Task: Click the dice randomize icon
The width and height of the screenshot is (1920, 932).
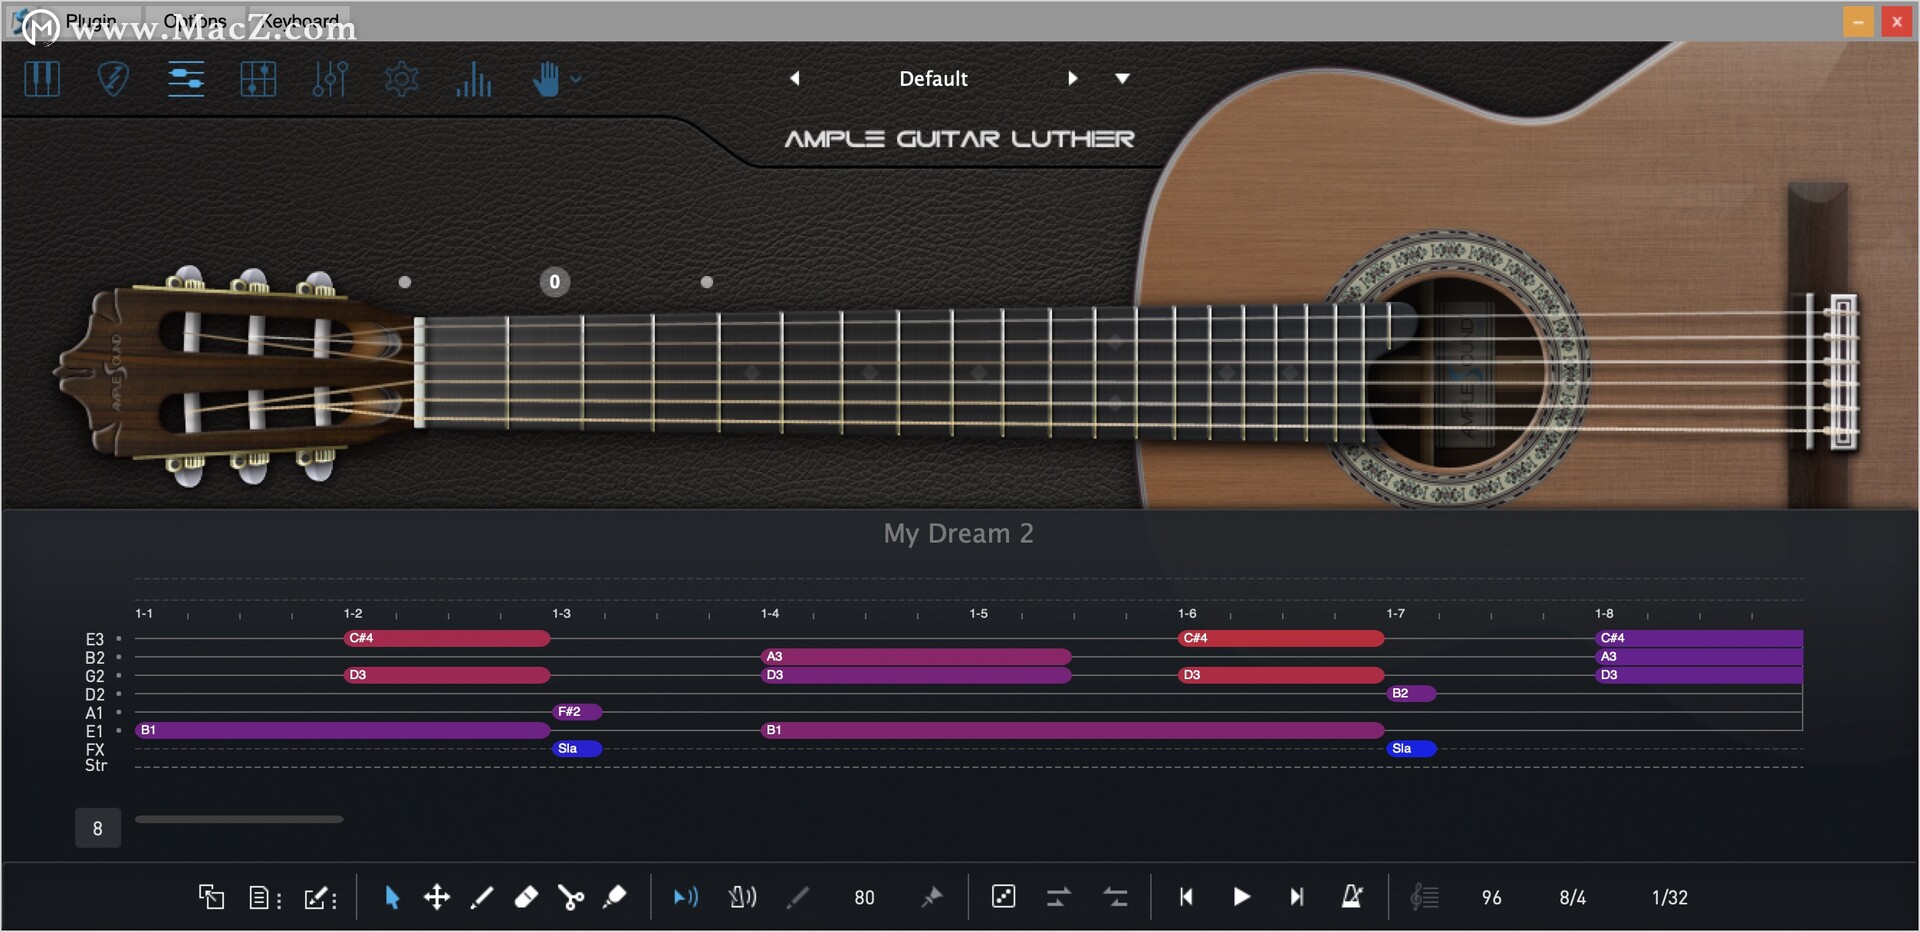Action: 1003,896
